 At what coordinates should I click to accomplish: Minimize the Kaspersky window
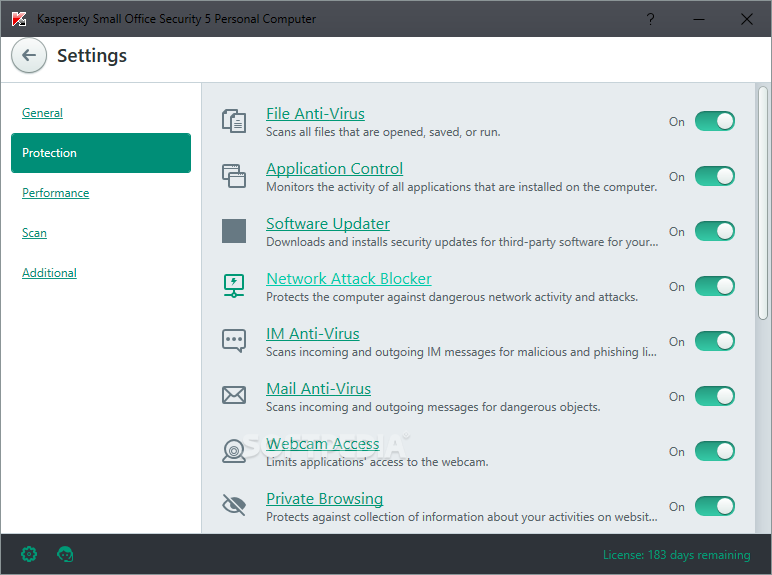699,19
